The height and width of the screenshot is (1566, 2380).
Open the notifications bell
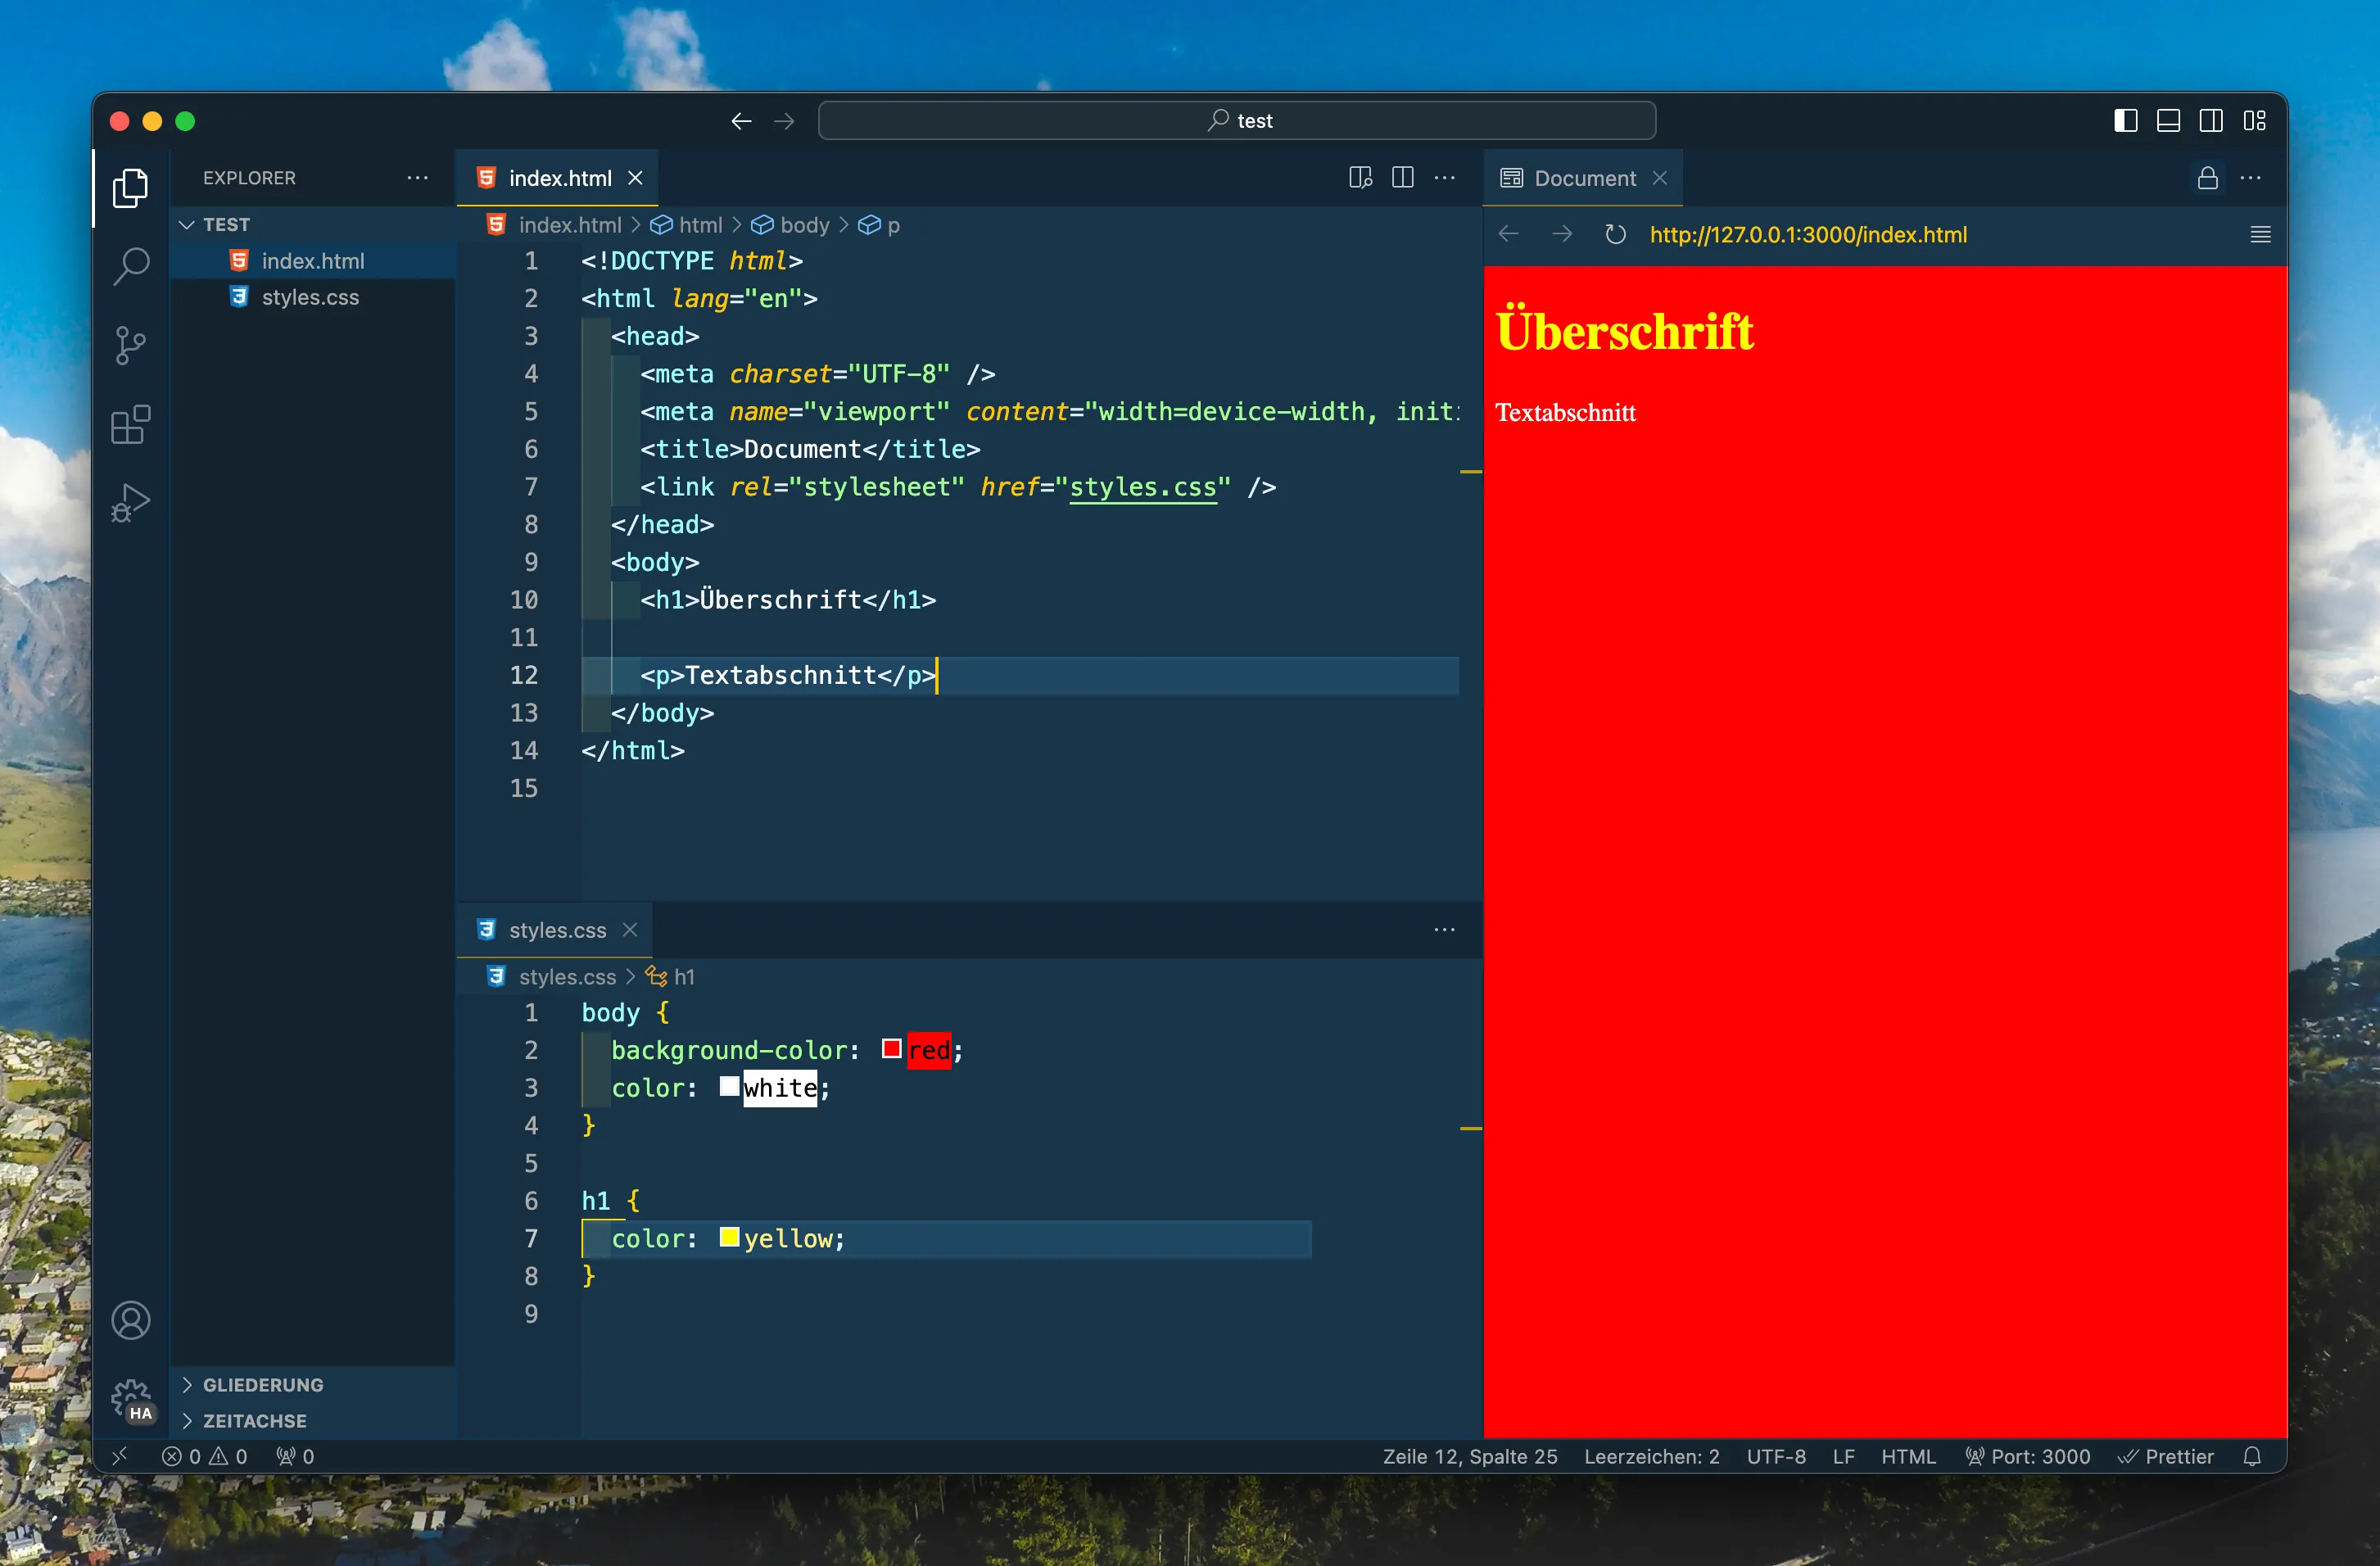point(2252,1456)
